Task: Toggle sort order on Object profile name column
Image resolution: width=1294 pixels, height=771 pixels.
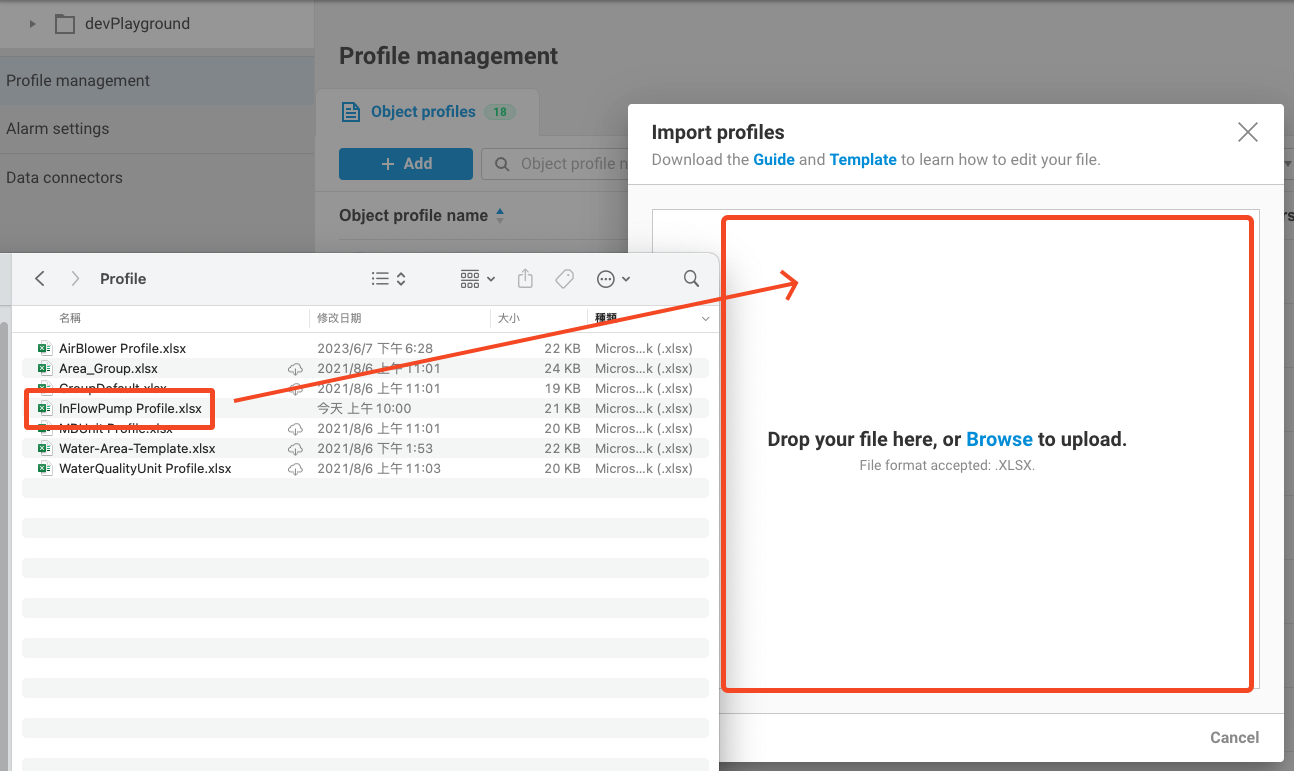Action: coord(500,214)
